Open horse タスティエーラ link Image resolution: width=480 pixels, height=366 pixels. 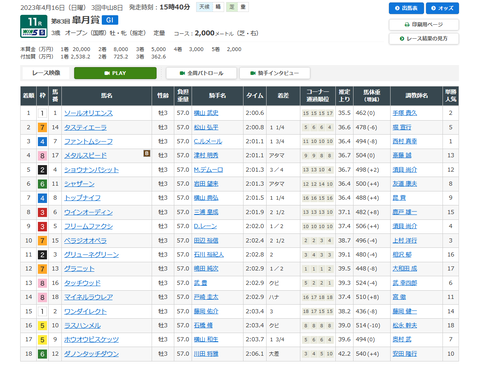pyautogui.click(x=85, y=127)
